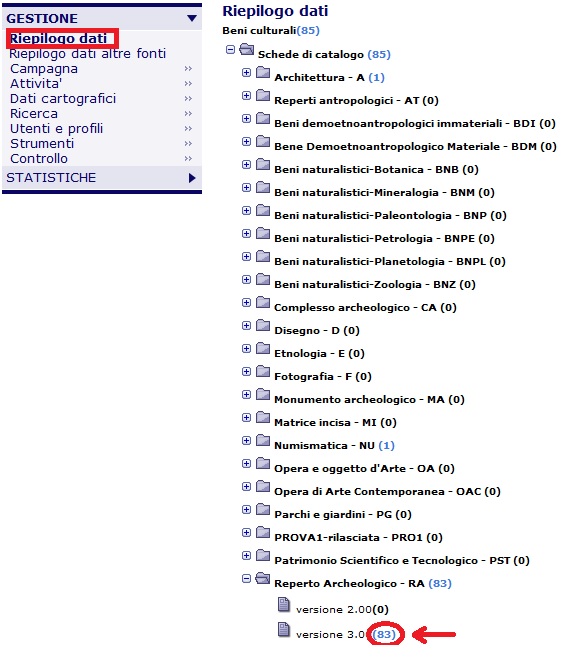Click the folder icon next to Fotografia - F
Viewport: 572px width, 668px height.
tap(263, 371)
